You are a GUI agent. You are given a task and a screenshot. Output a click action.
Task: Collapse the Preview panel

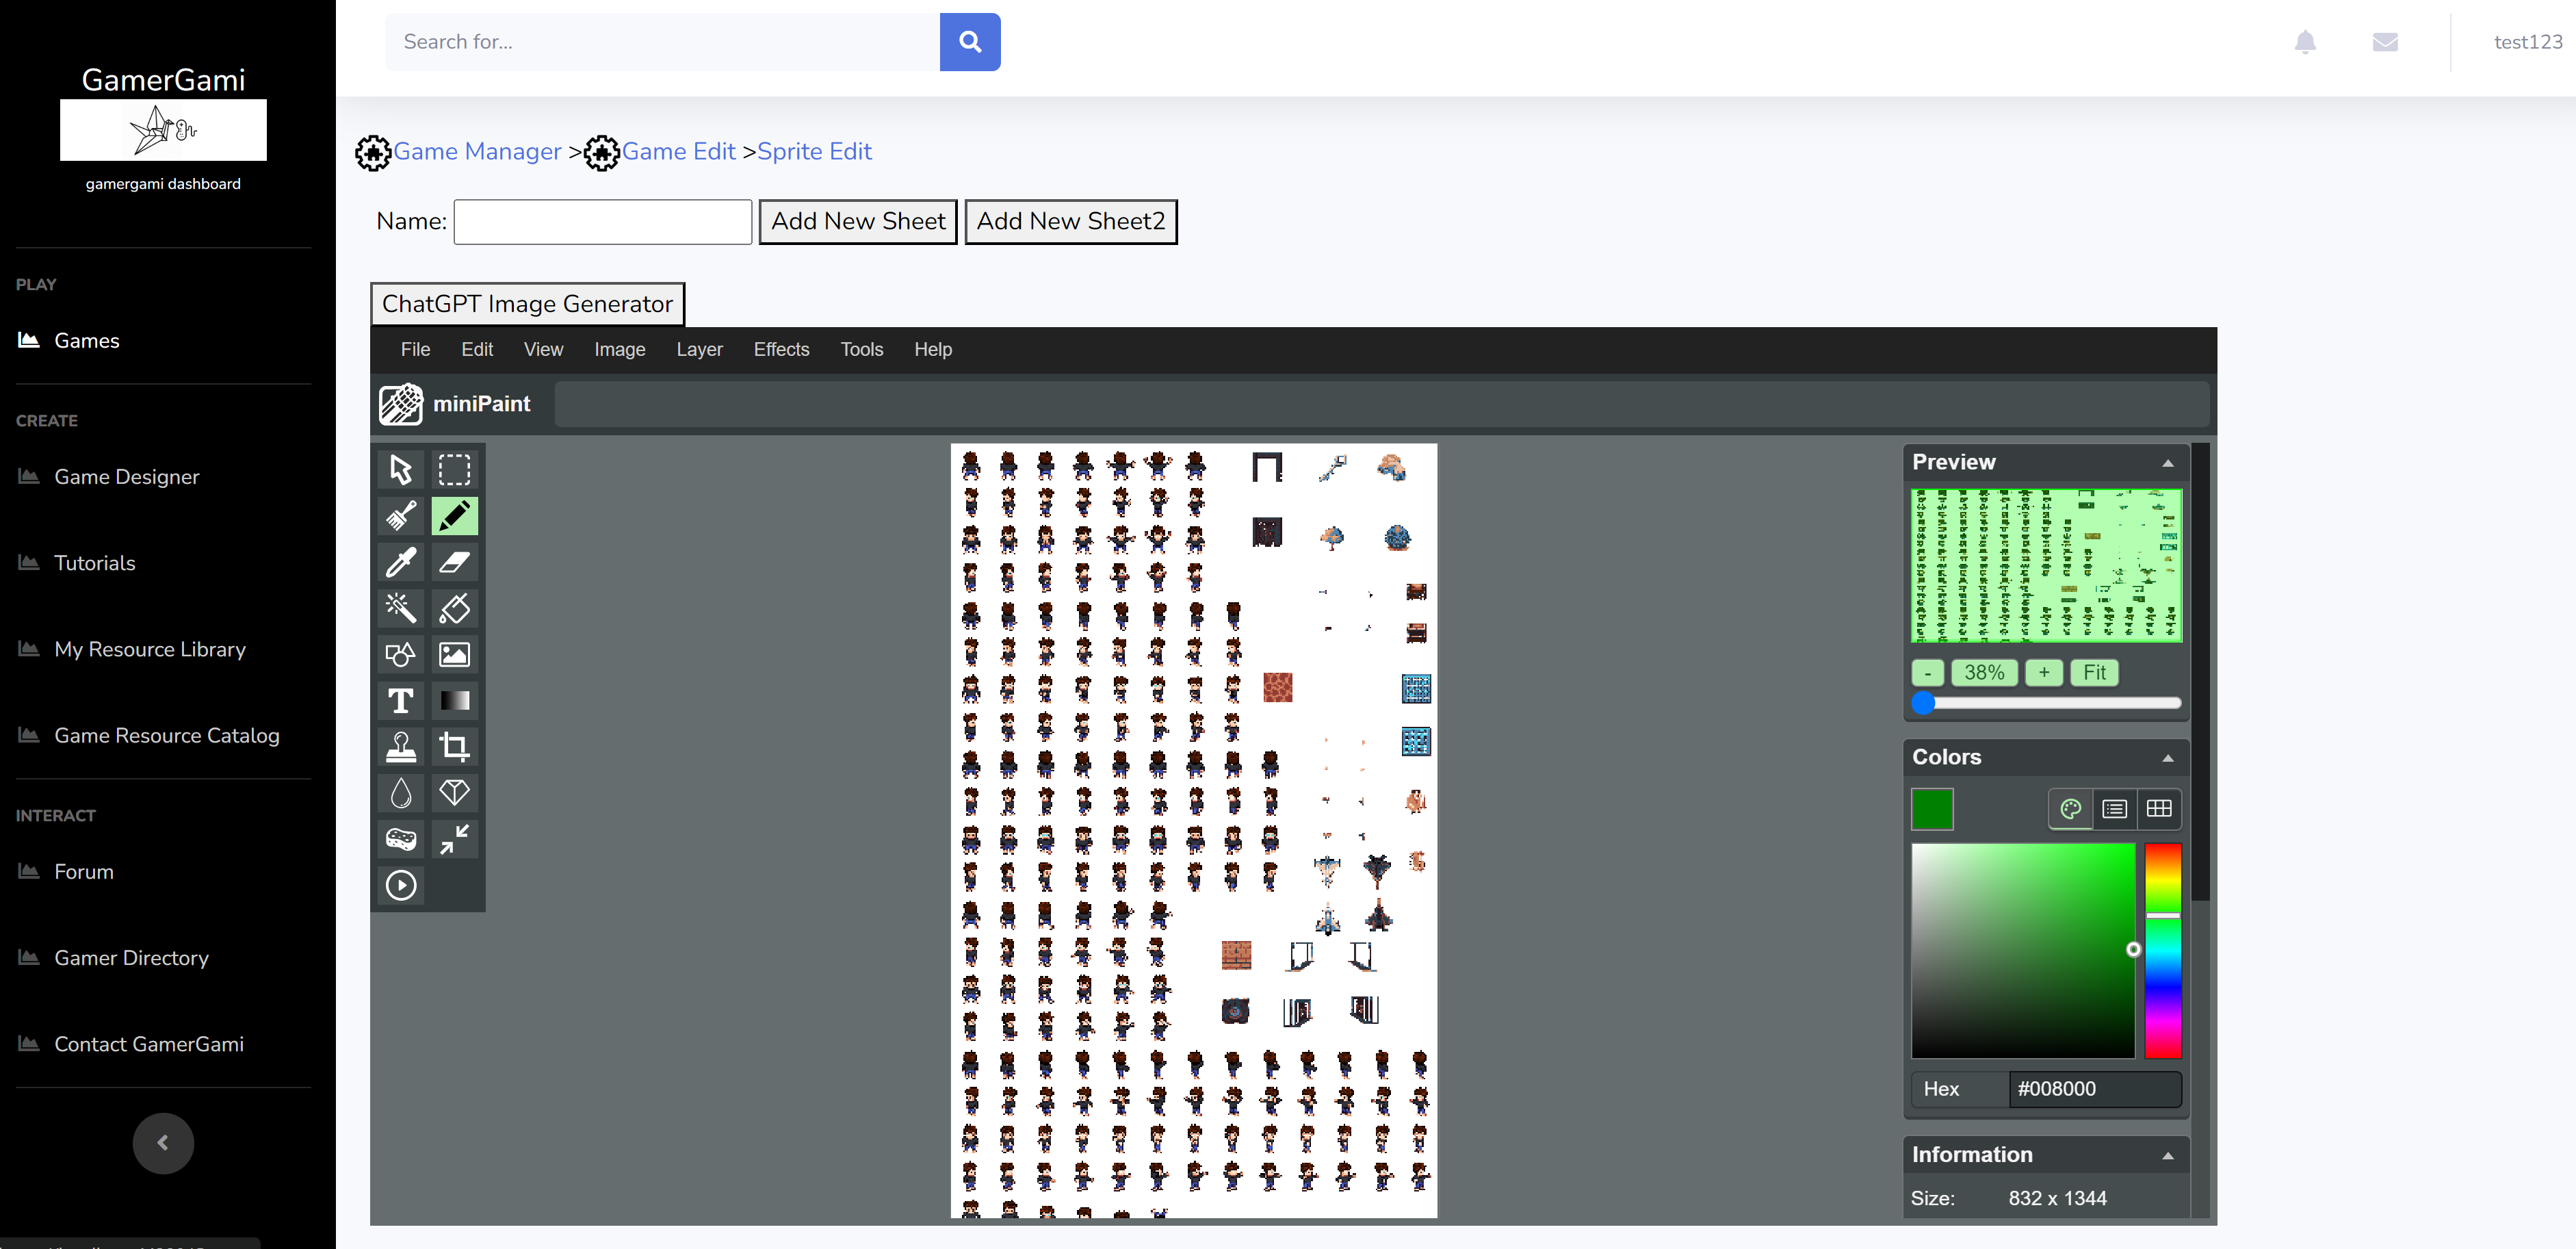tap(2167, 463)
